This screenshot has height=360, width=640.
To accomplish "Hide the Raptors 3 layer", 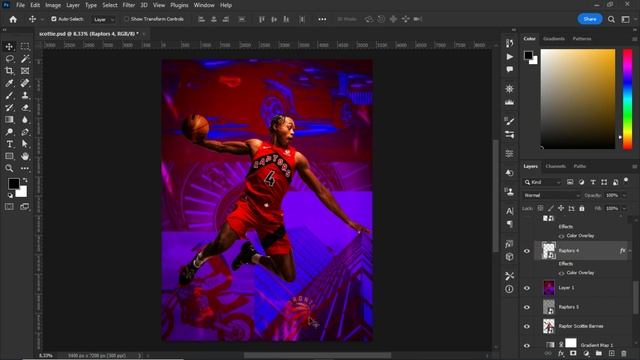I will (x=527, y=307).
